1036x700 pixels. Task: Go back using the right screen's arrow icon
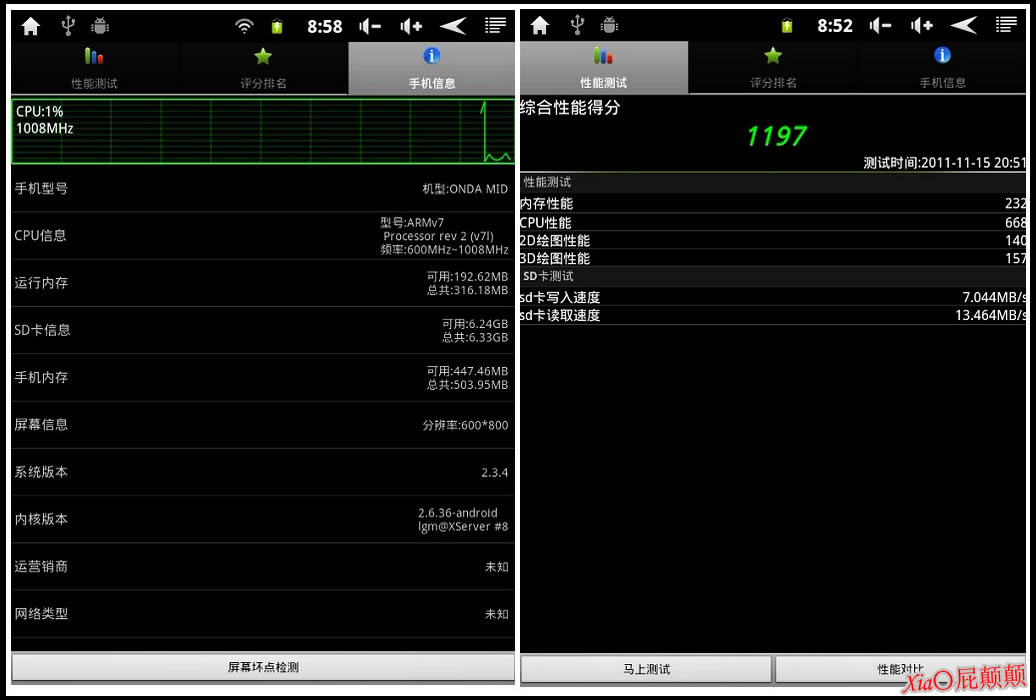coord(963,26)
